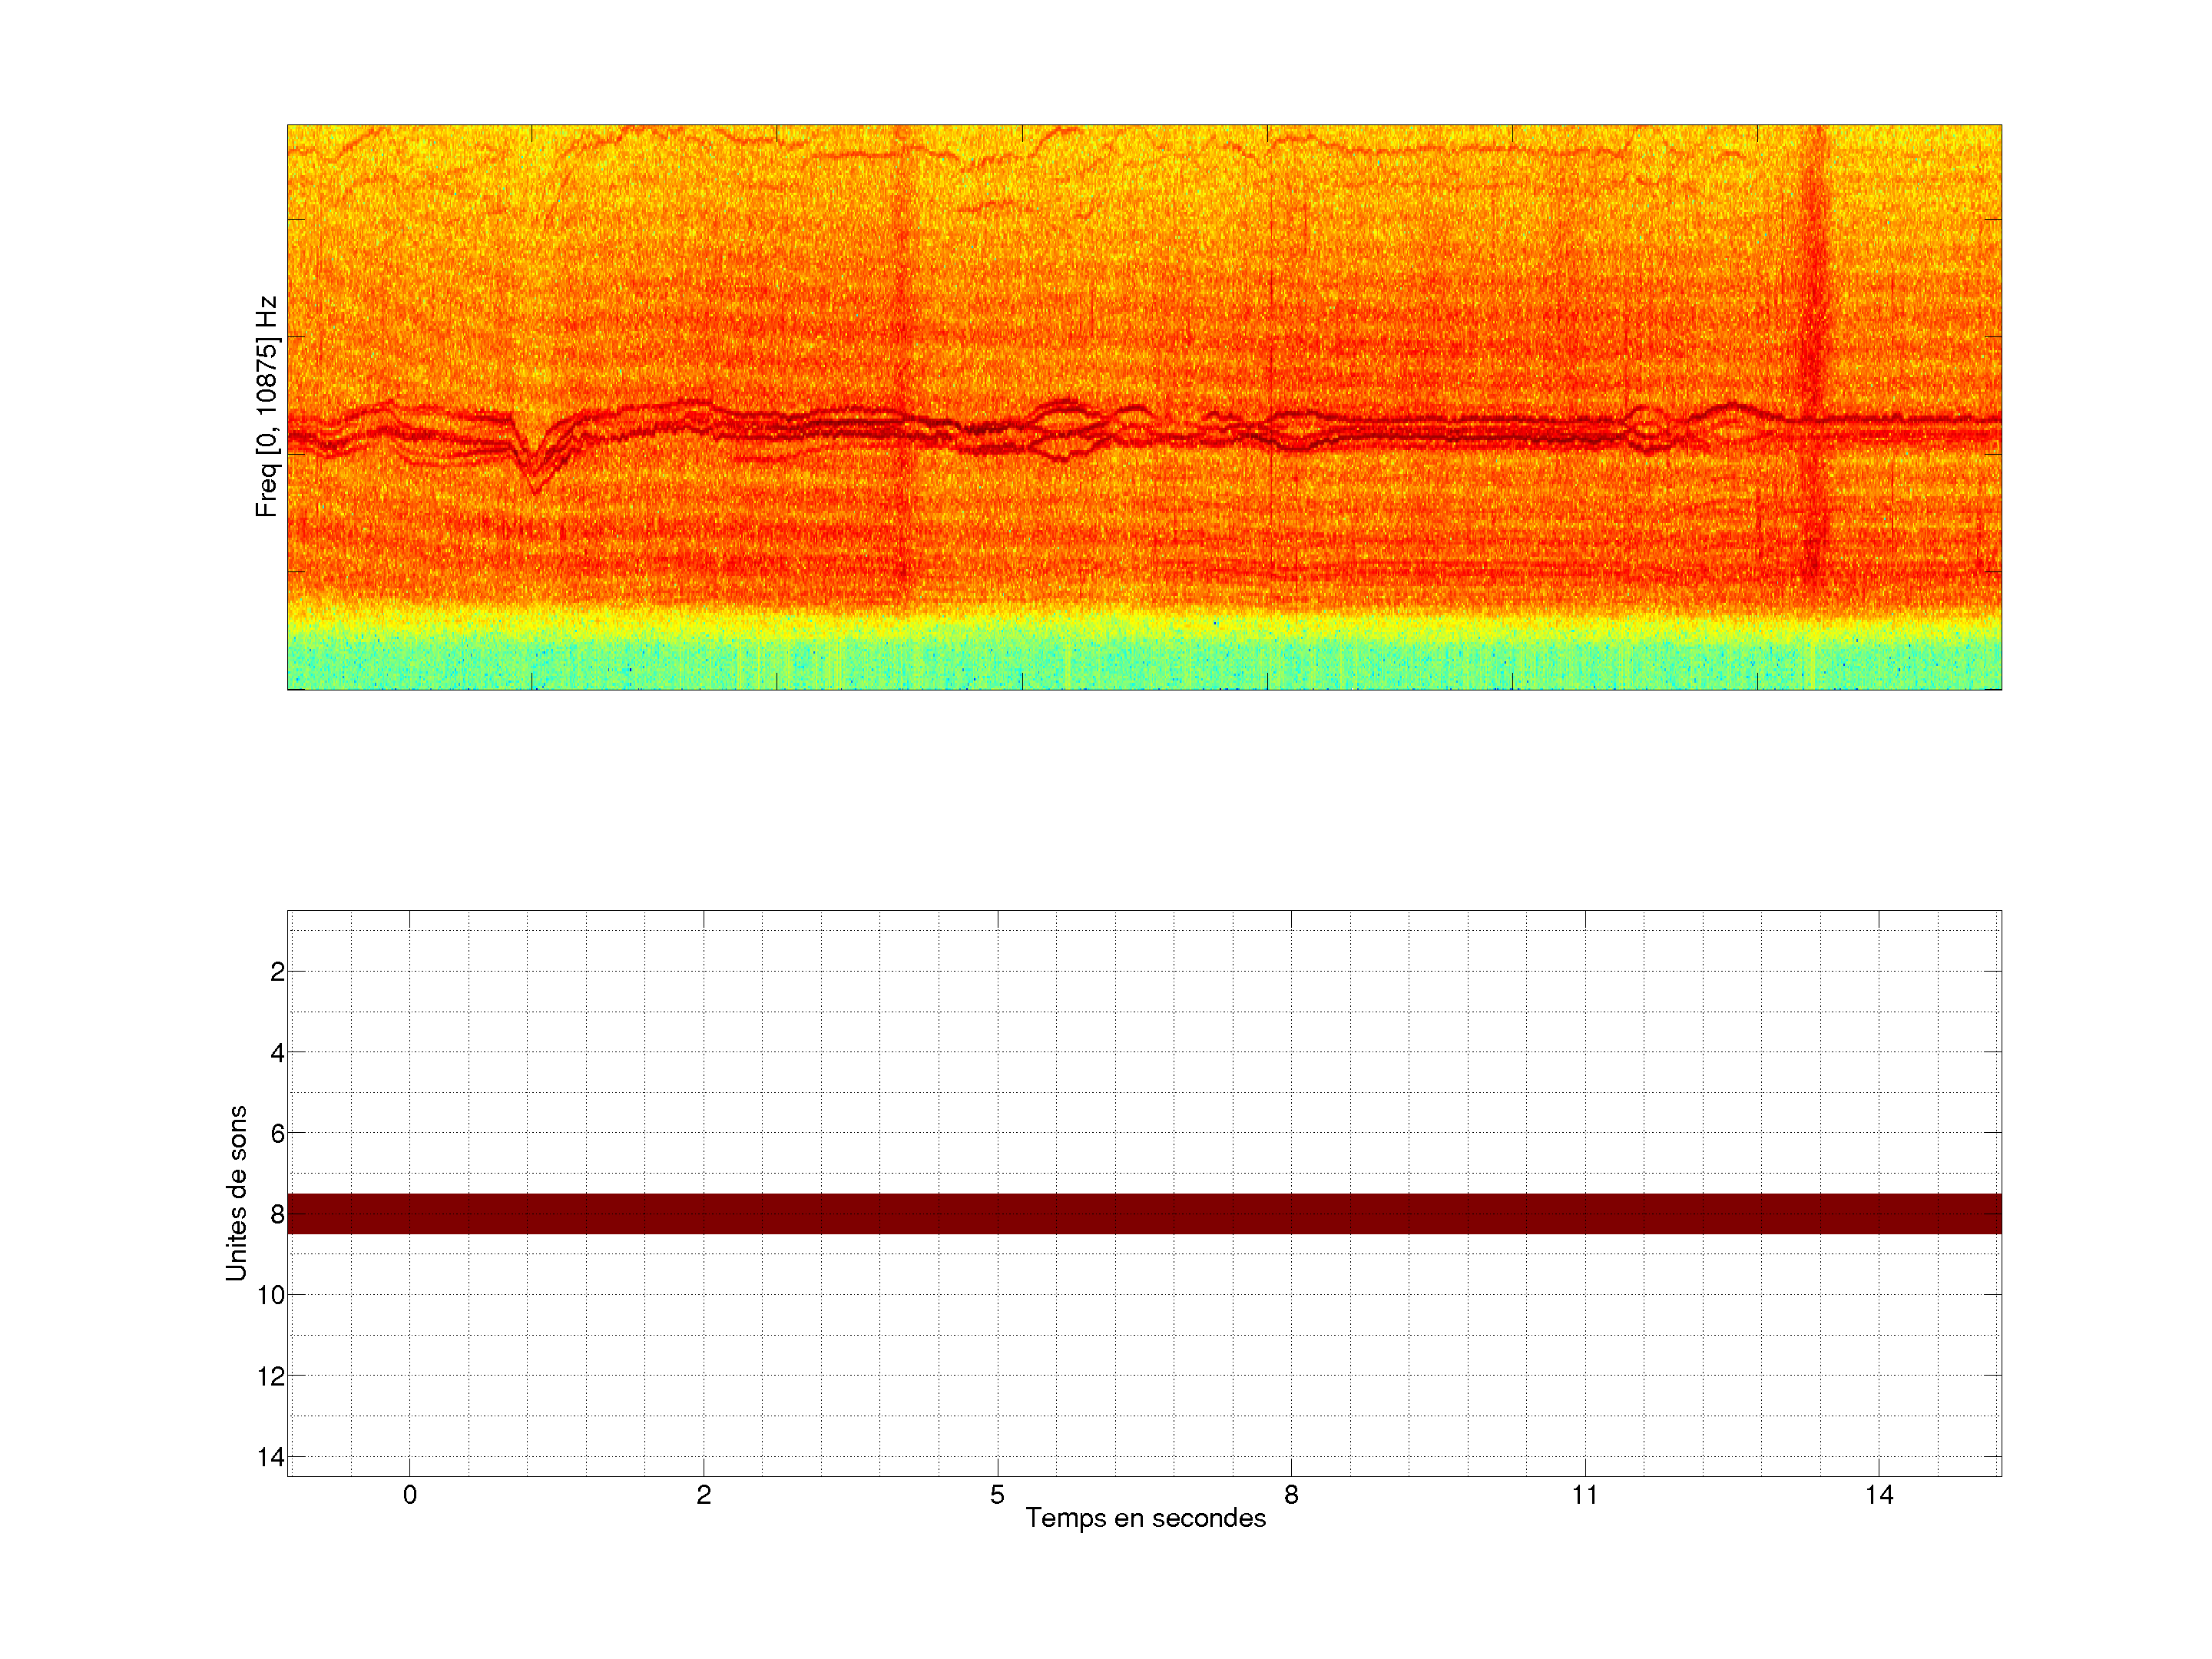Click y-axis tick label 6 in lower plot
The image size is (2212, 1659).
(x=277, y=1134)
